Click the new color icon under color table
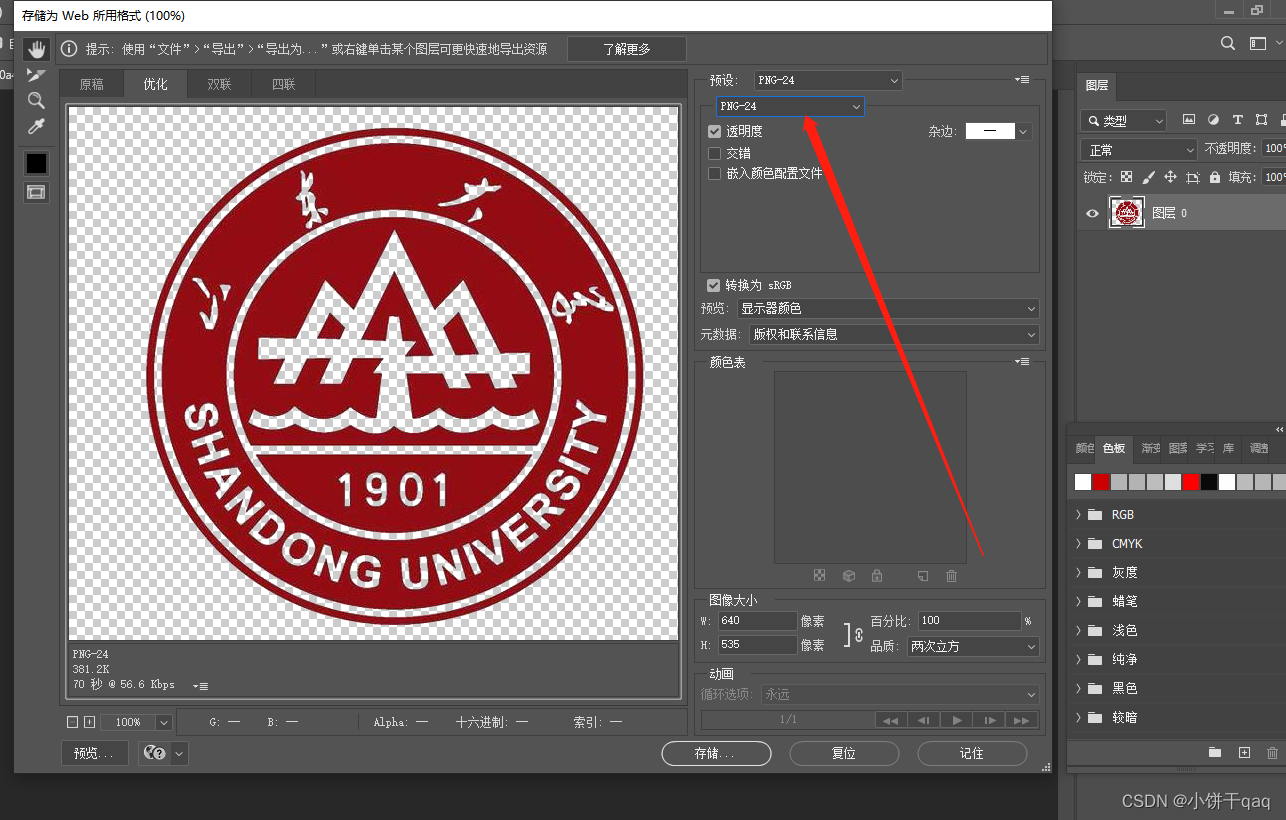This screenshot has height=820, width=1286. click(923, 576)
